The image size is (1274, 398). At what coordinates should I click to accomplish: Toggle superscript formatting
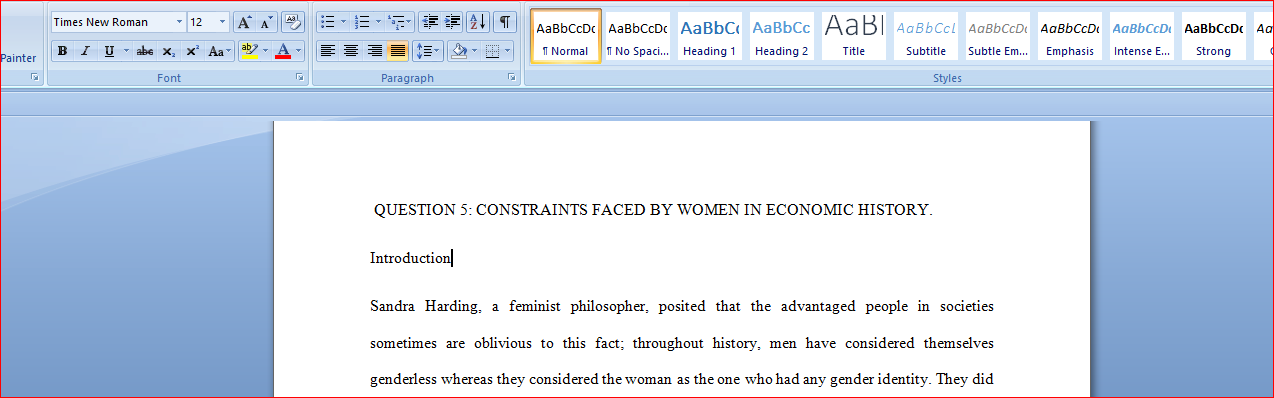(192, 50)
